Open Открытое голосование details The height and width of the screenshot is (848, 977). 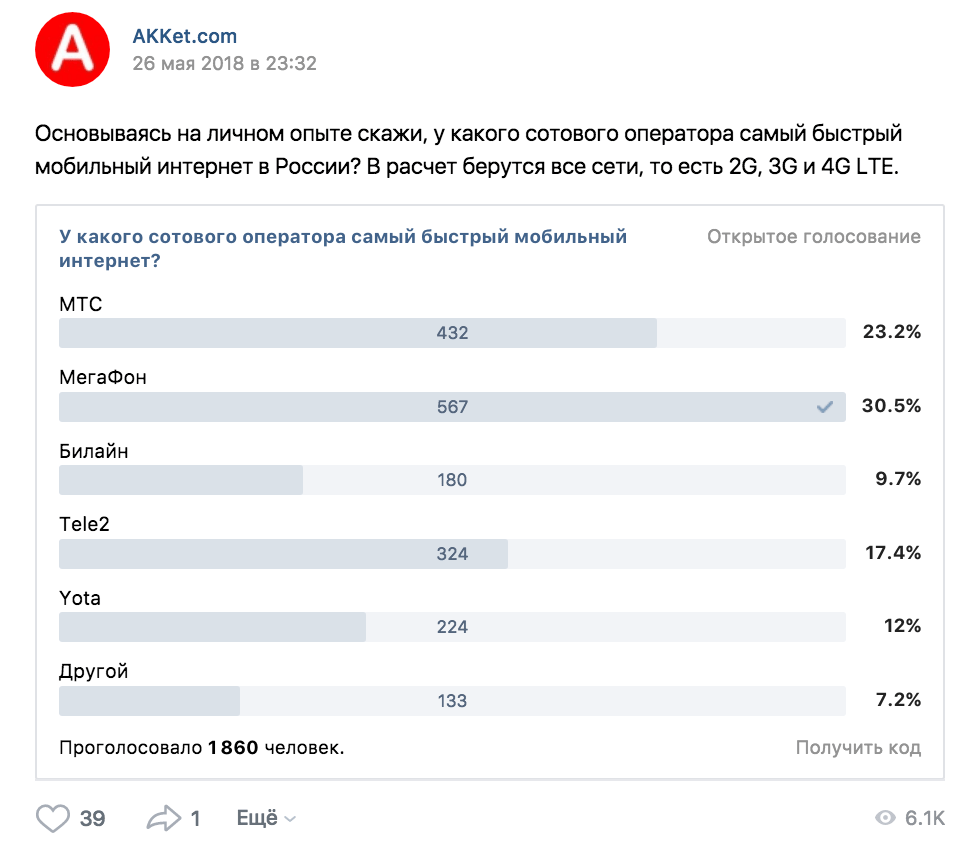(814, 237)
